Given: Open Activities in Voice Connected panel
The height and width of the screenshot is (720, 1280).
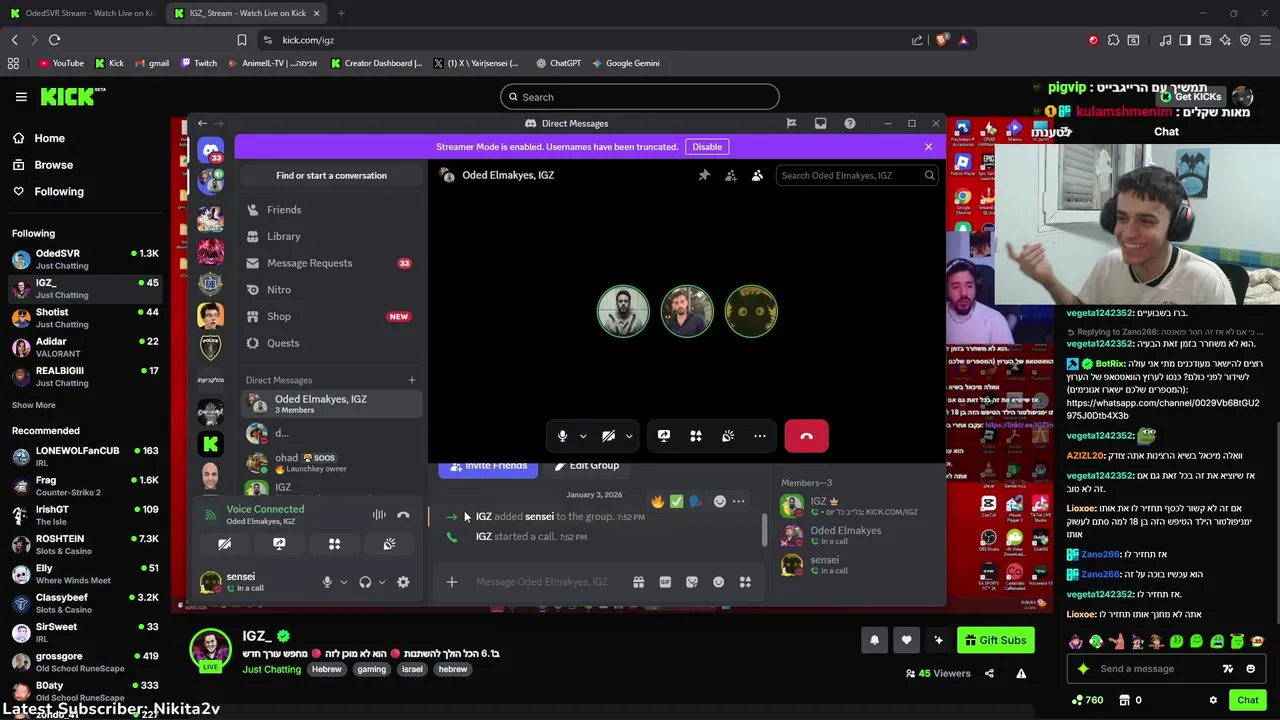Looking at the screenshot, I should click(x=334, y=544).
